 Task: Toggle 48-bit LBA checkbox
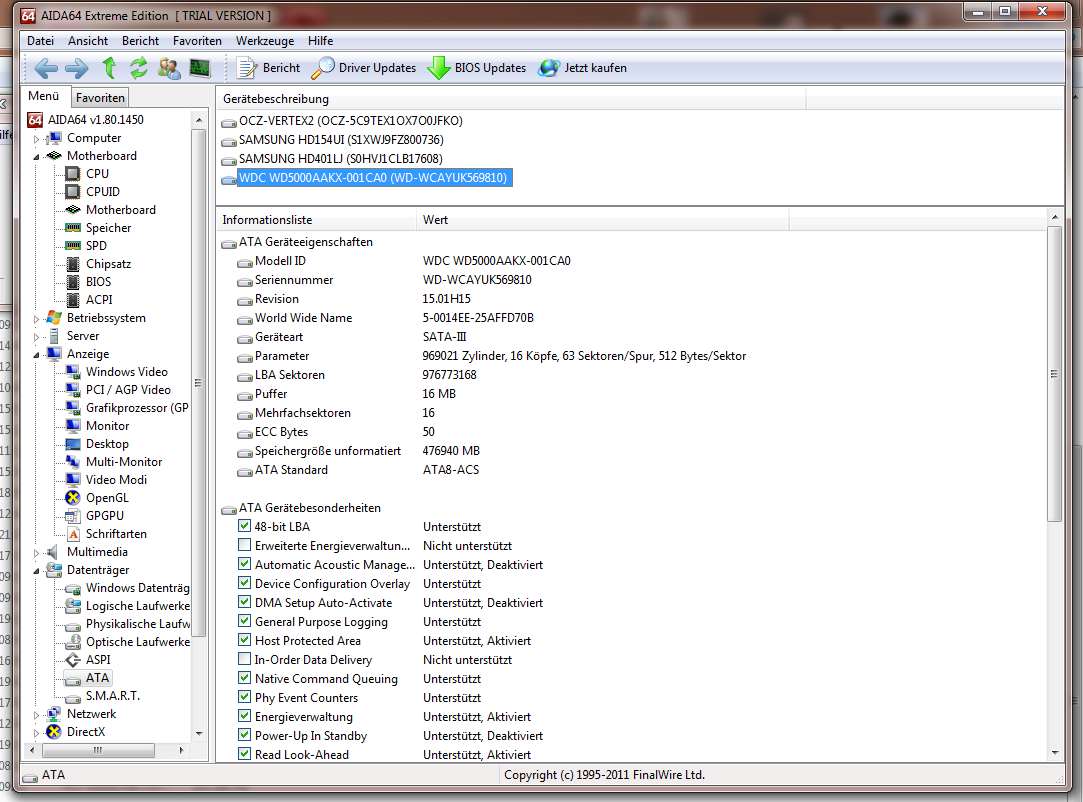point(244,526)
